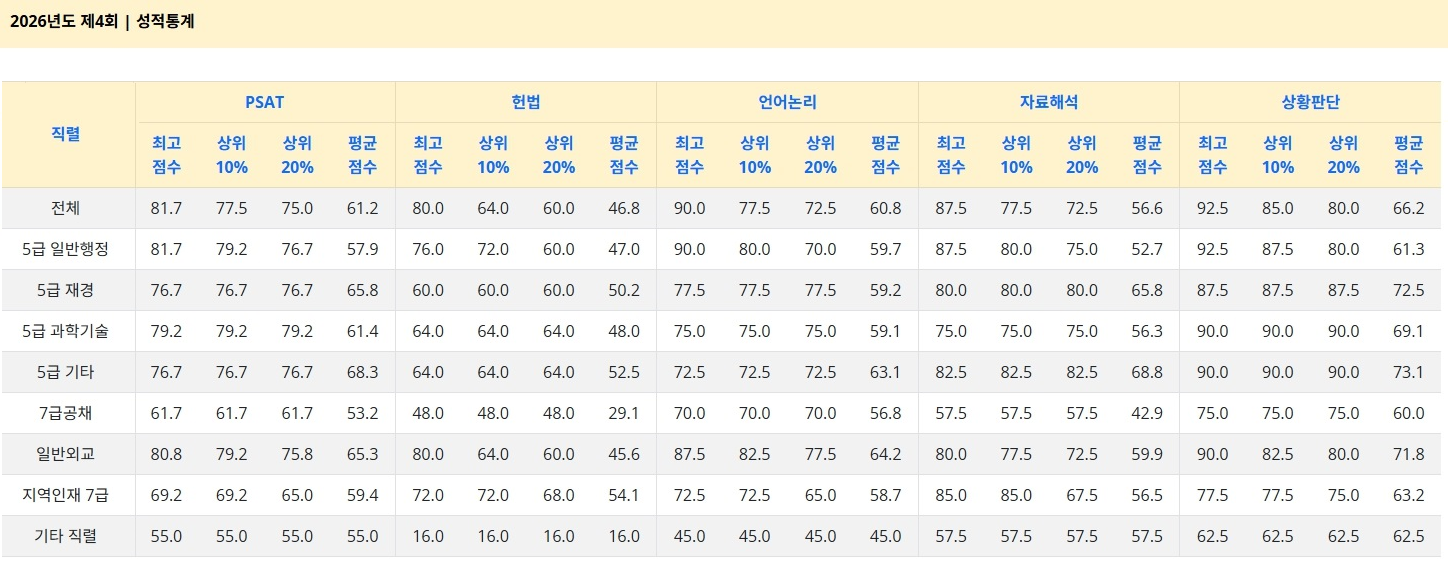Select the 5급 기타 row label
Image resolution: width=1448 pixels, height=563 pixels.
[66, 372]
